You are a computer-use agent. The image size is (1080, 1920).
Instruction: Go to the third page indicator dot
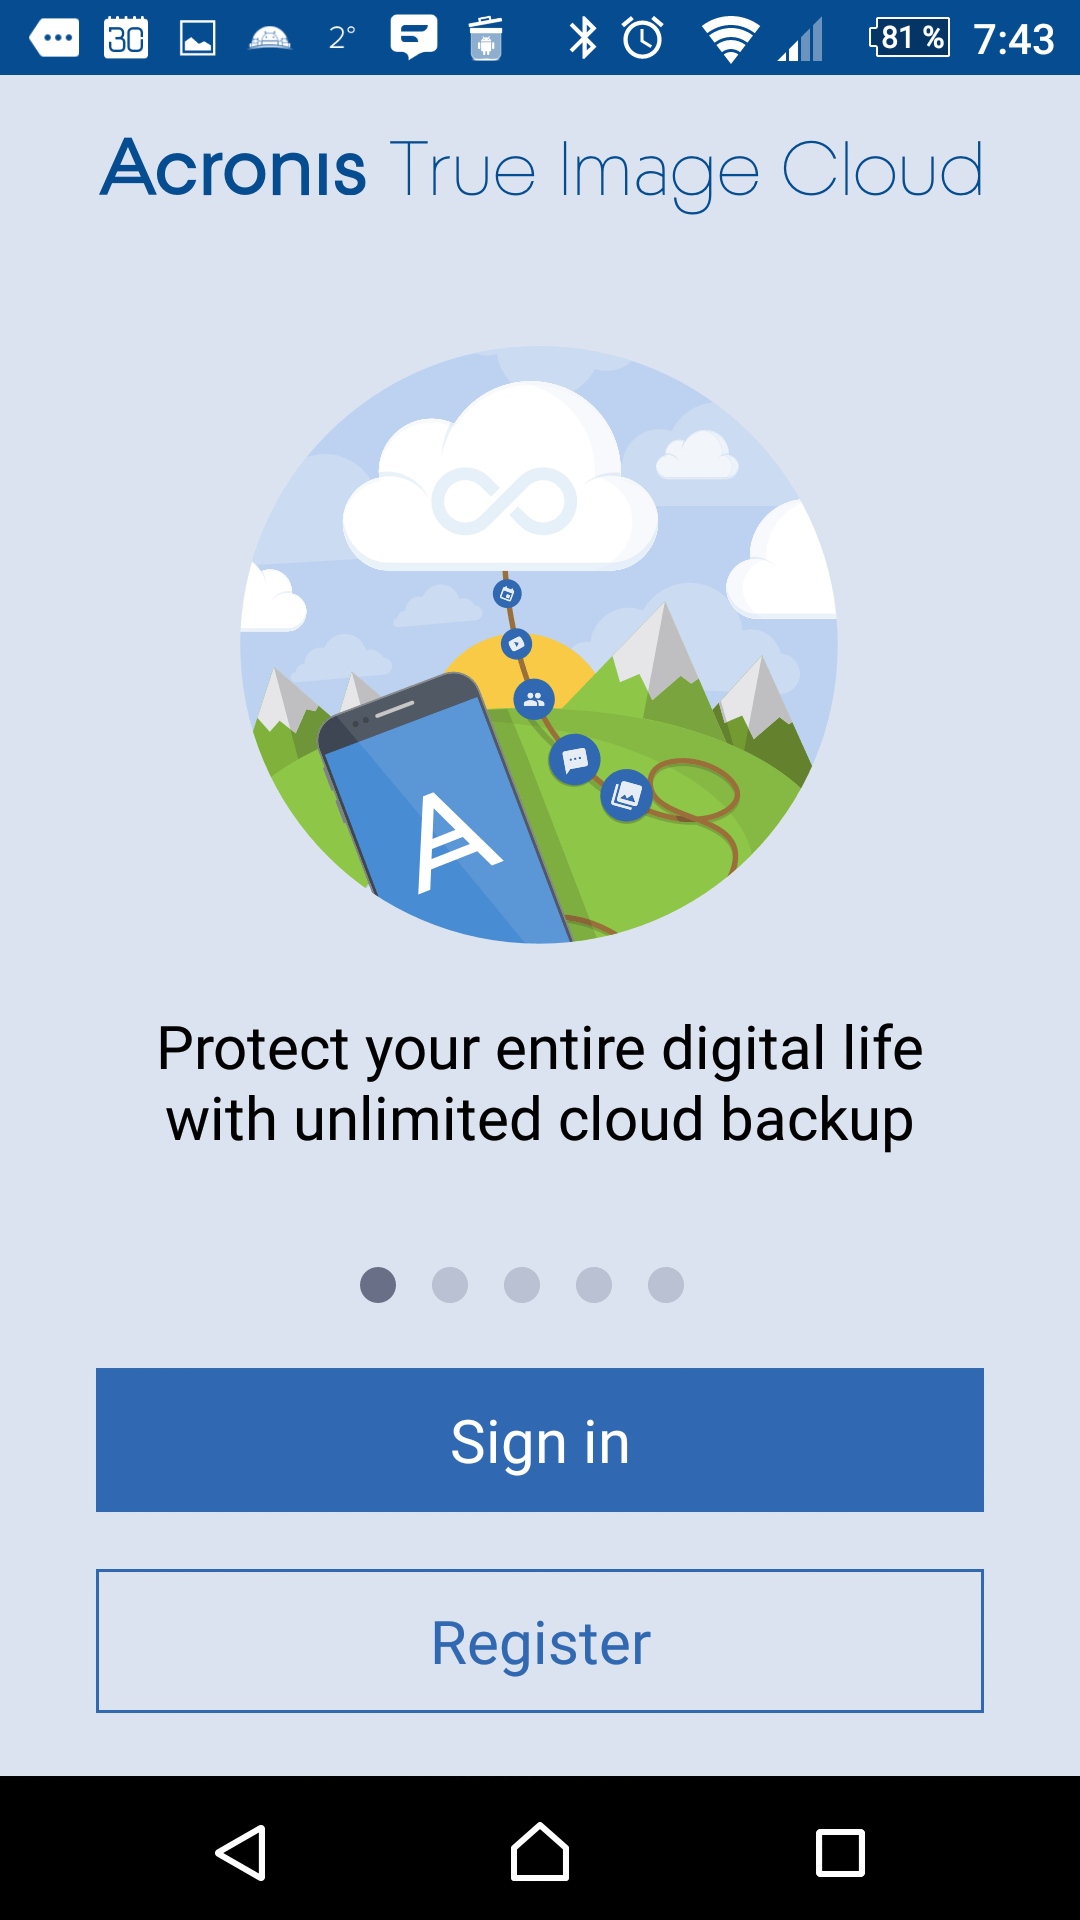point(522,1285)
